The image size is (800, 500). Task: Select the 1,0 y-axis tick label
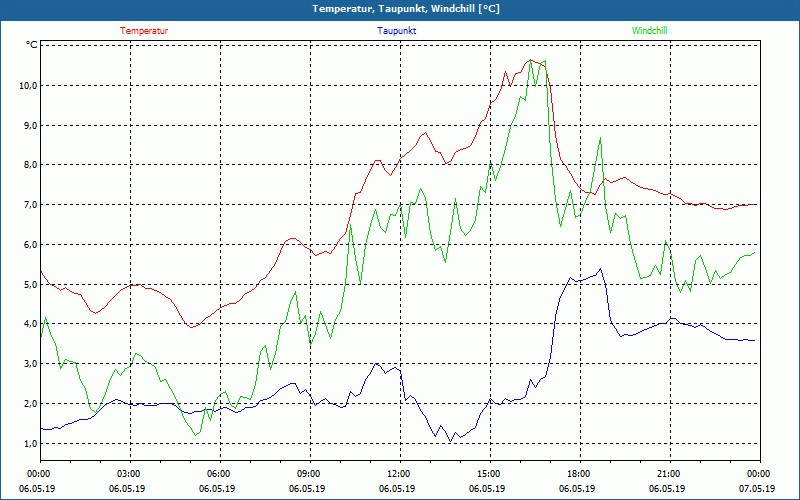tap(30, 443)
